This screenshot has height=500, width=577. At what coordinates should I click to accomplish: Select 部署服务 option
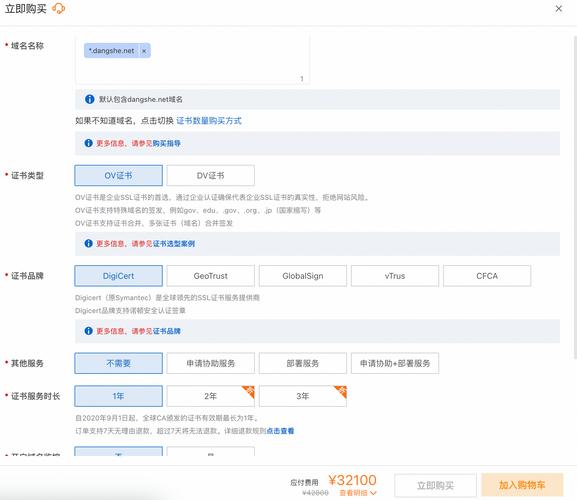point(303,364)
